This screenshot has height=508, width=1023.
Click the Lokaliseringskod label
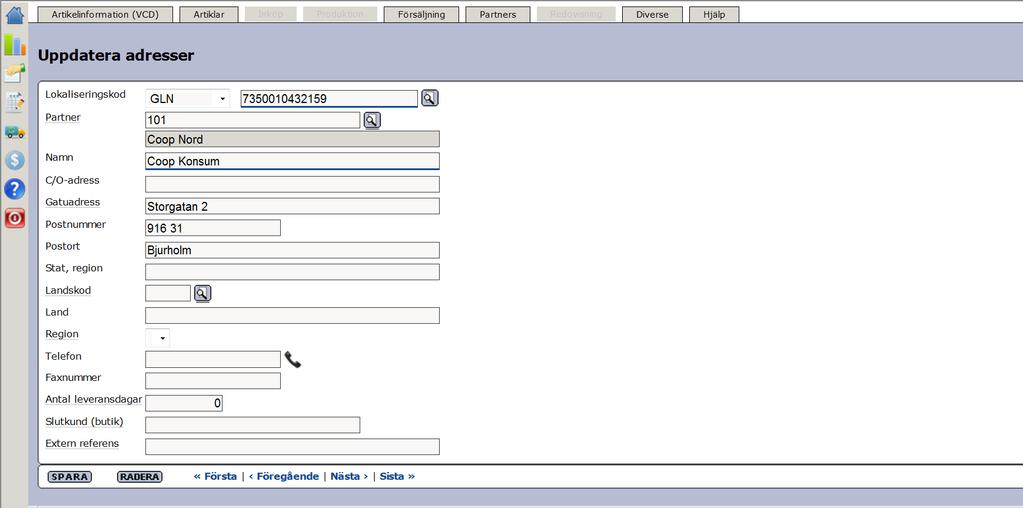85,95
